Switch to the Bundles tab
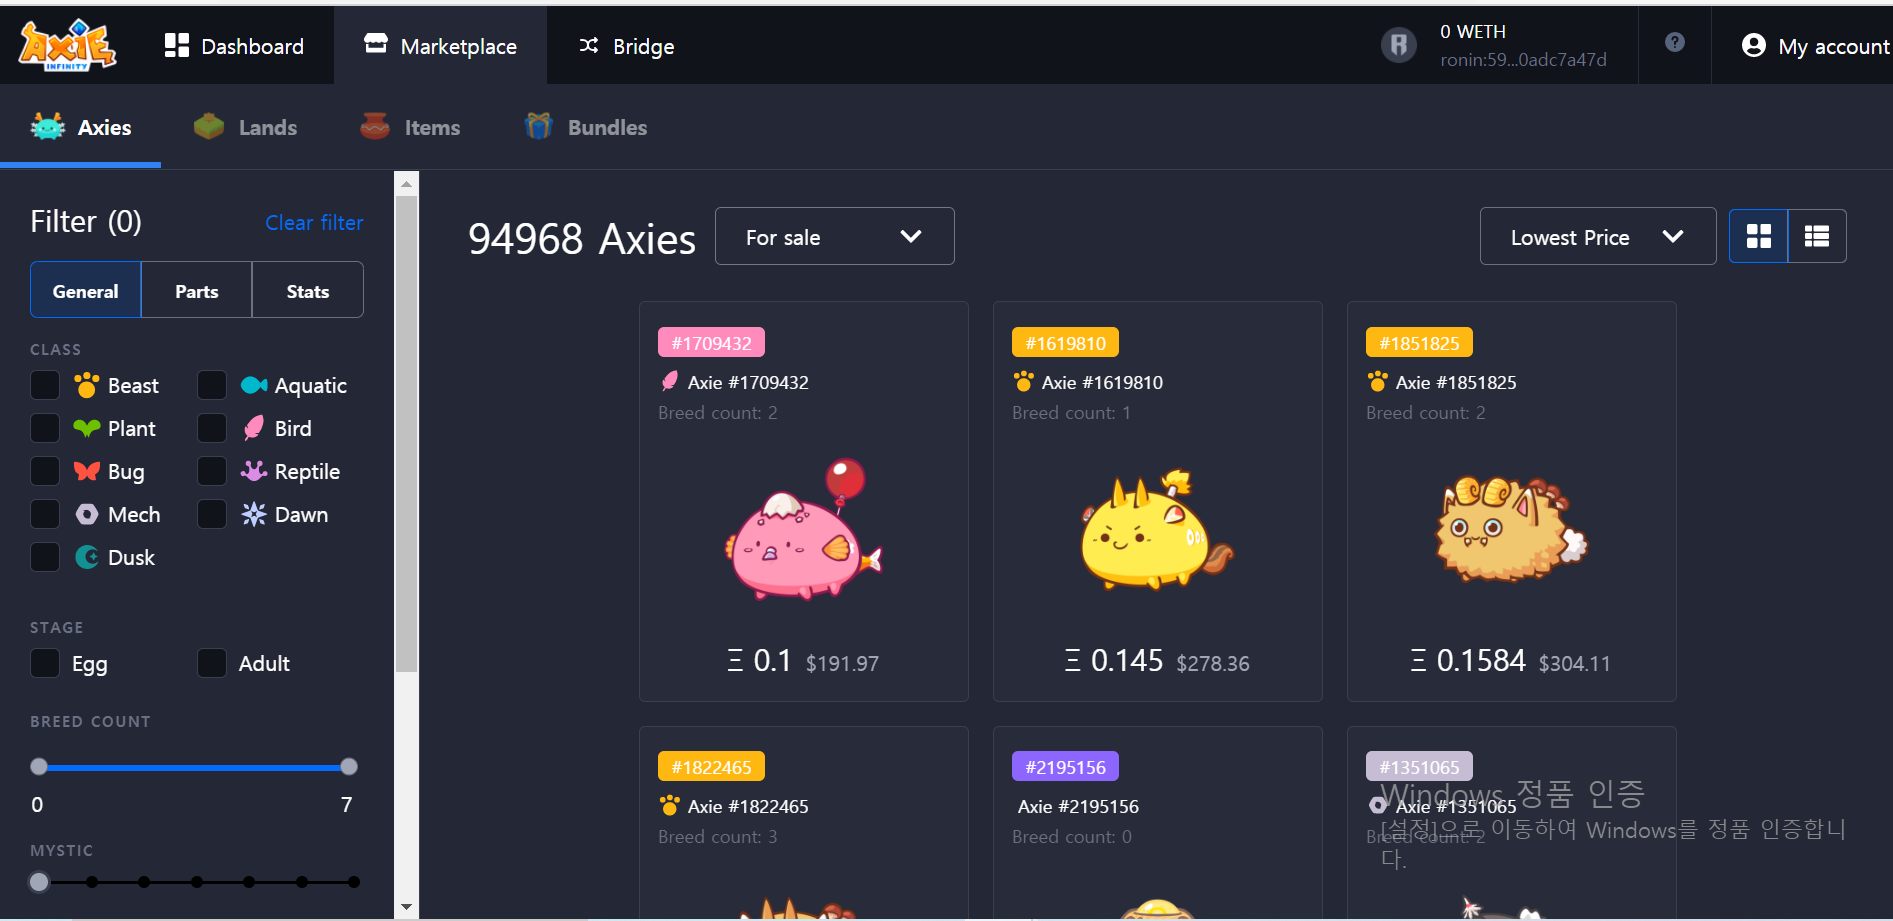The width and height of the screenshot is (1893, 921). pos(586,127)
